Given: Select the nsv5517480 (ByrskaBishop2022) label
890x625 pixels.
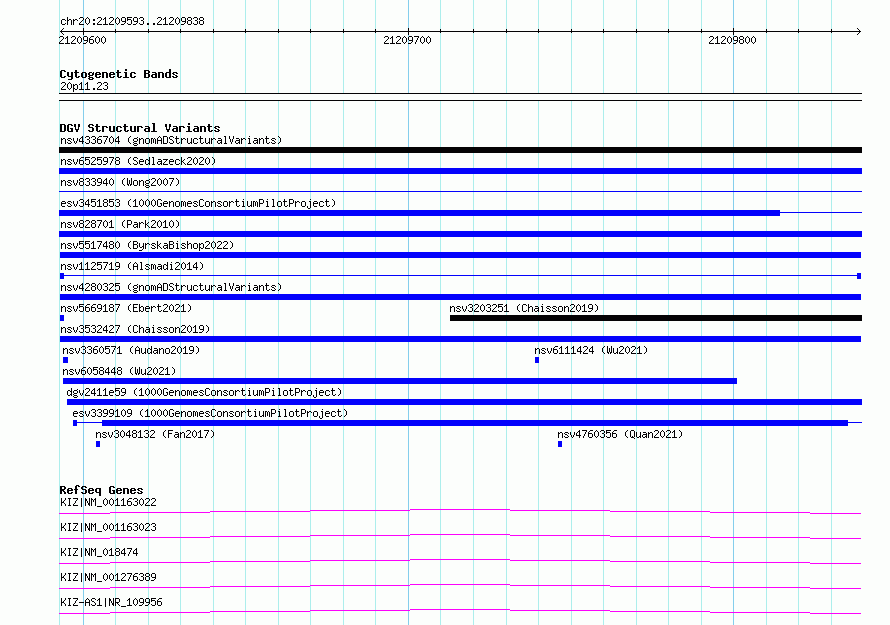Looking at the screenshot, I should (147, 245).
